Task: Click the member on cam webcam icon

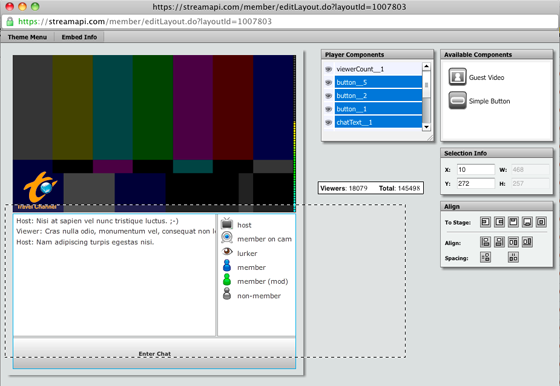Action: 227,237
